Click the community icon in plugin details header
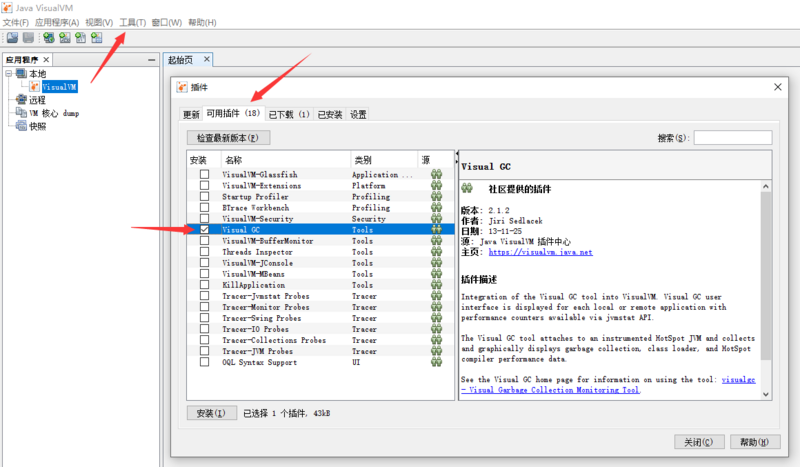 point(467,189)
